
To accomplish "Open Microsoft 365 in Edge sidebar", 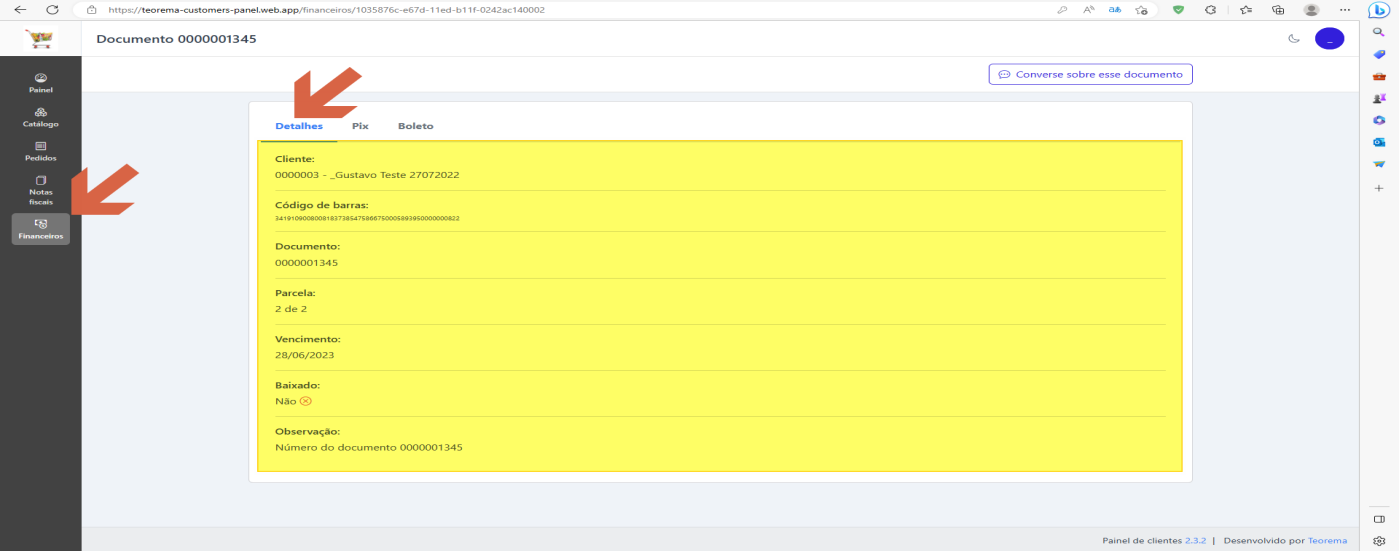I will click(1379, 120).
